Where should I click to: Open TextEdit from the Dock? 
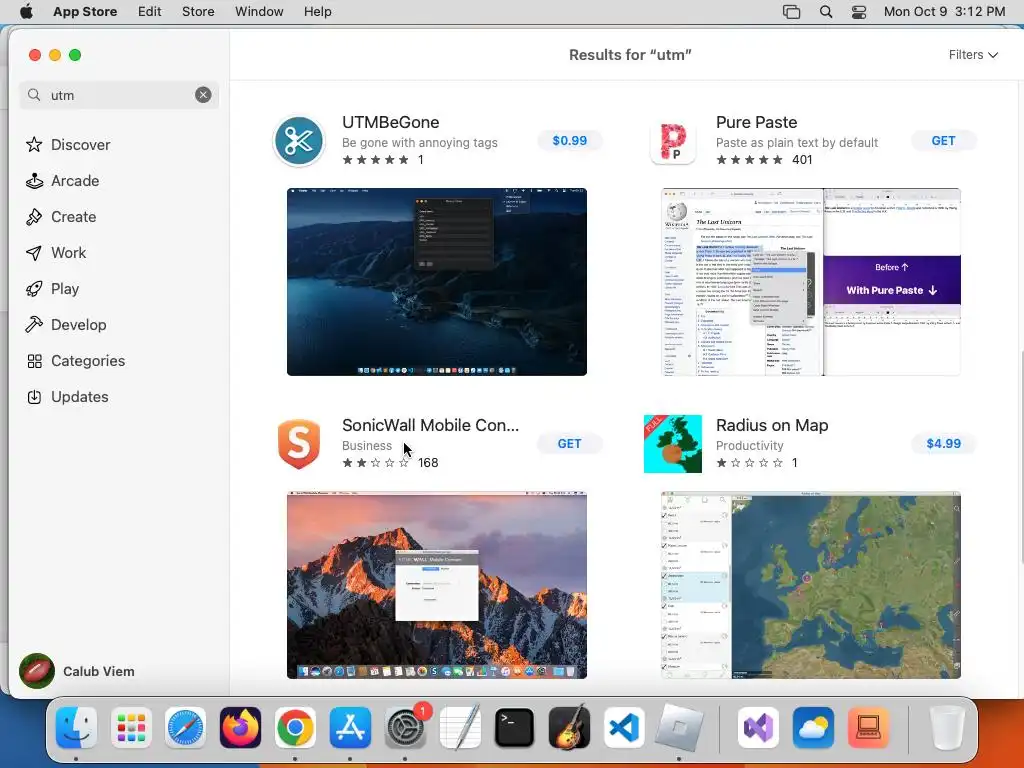tap(460, 727)
